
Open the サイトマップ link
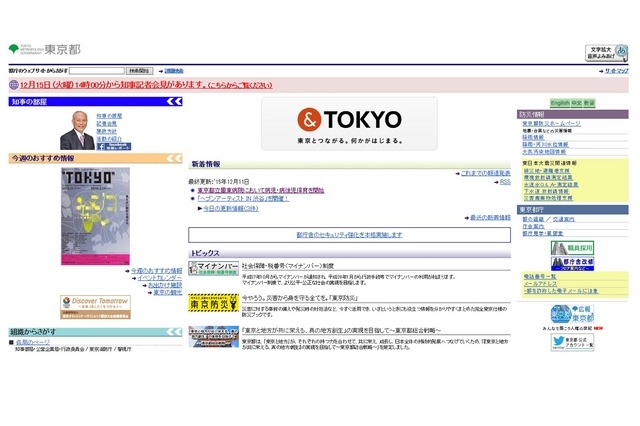(616, 71)
